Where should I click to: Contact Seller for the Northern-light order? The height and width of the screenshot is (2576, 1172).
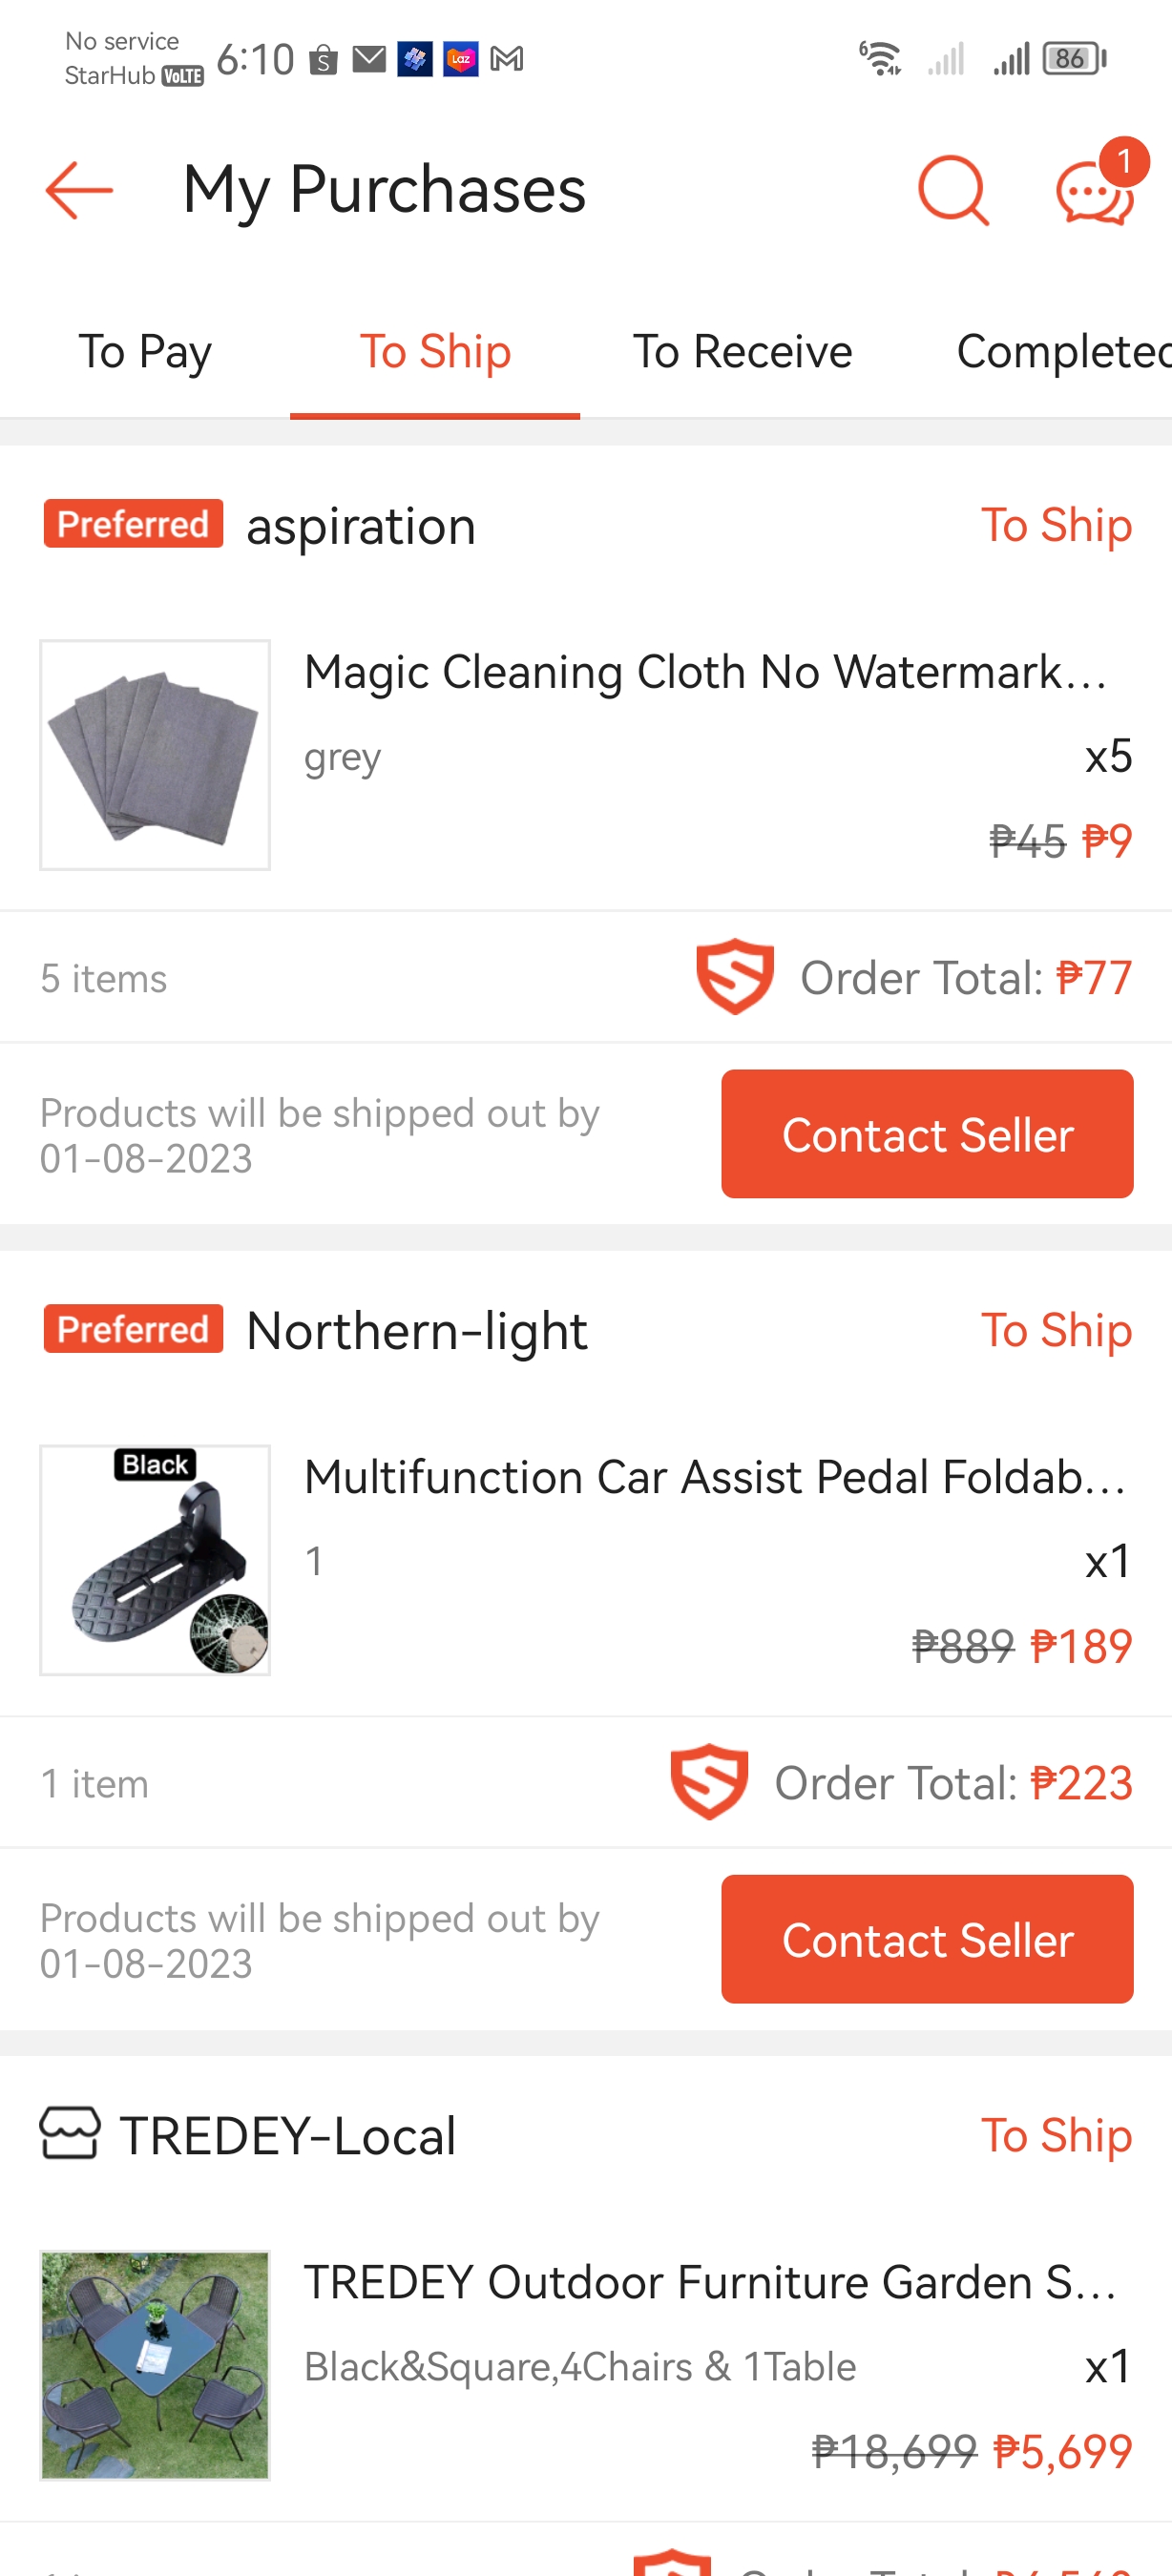point(927,1939)
